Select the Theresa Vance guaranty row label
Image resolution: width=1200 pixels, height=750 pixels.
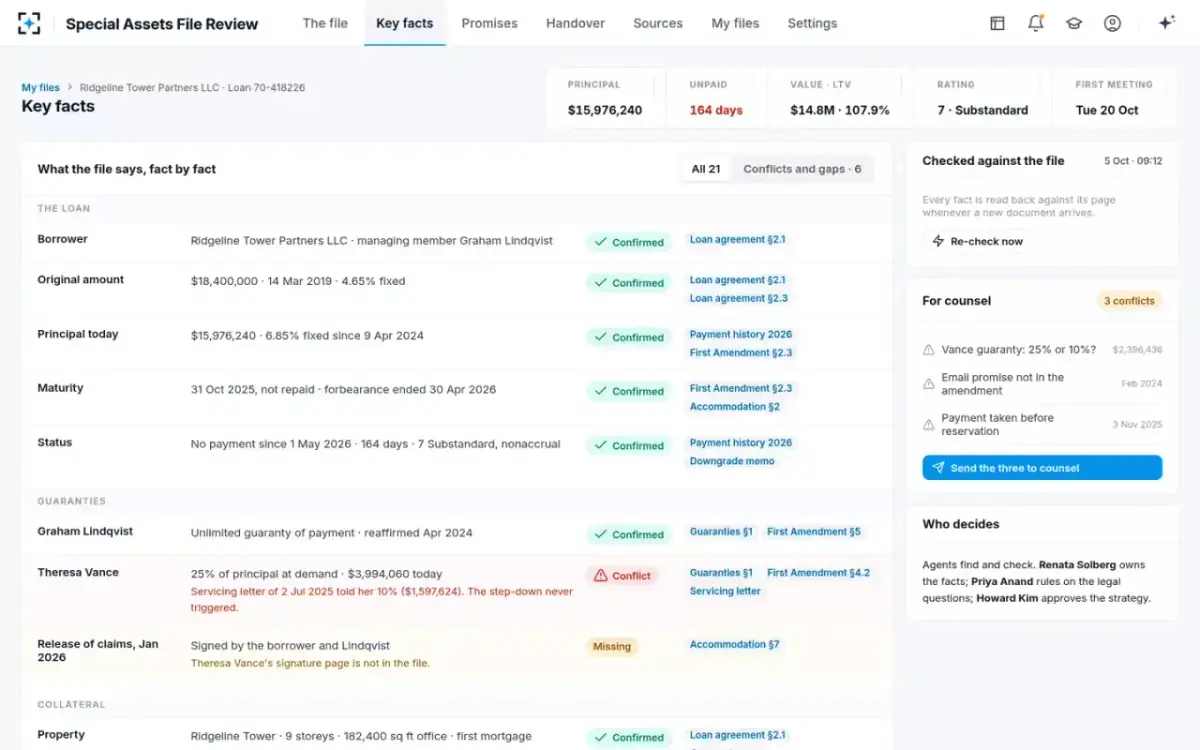[x=78, y=573]
